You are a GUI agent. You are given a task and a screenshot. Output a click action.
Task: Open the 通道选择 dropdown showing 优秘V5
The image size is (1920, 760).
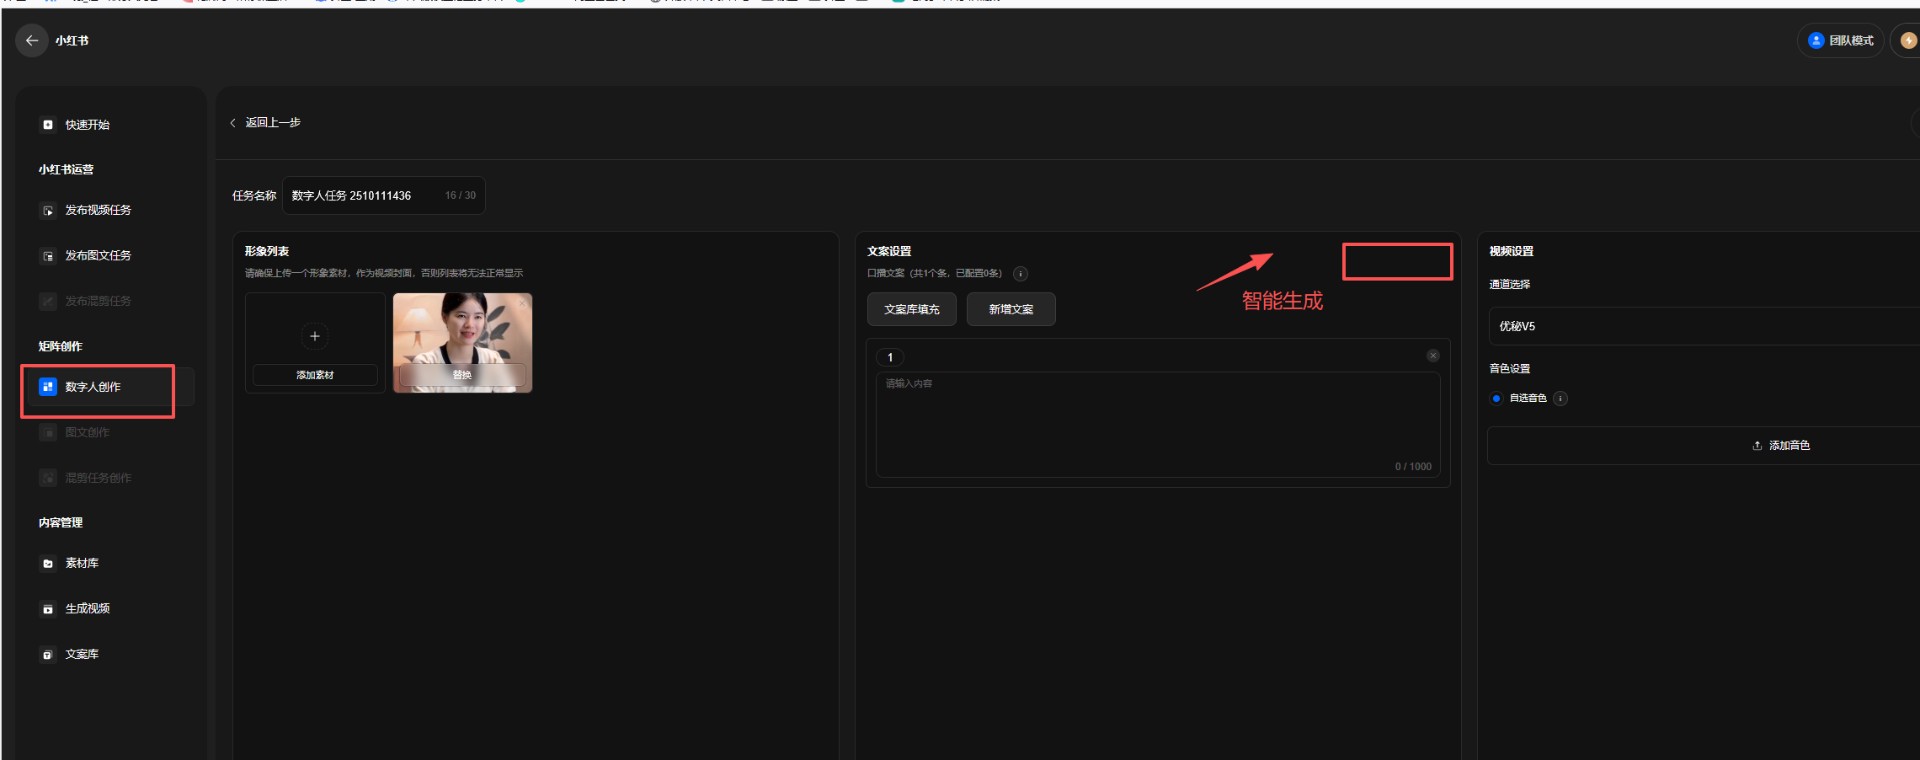click(1700, 327)
